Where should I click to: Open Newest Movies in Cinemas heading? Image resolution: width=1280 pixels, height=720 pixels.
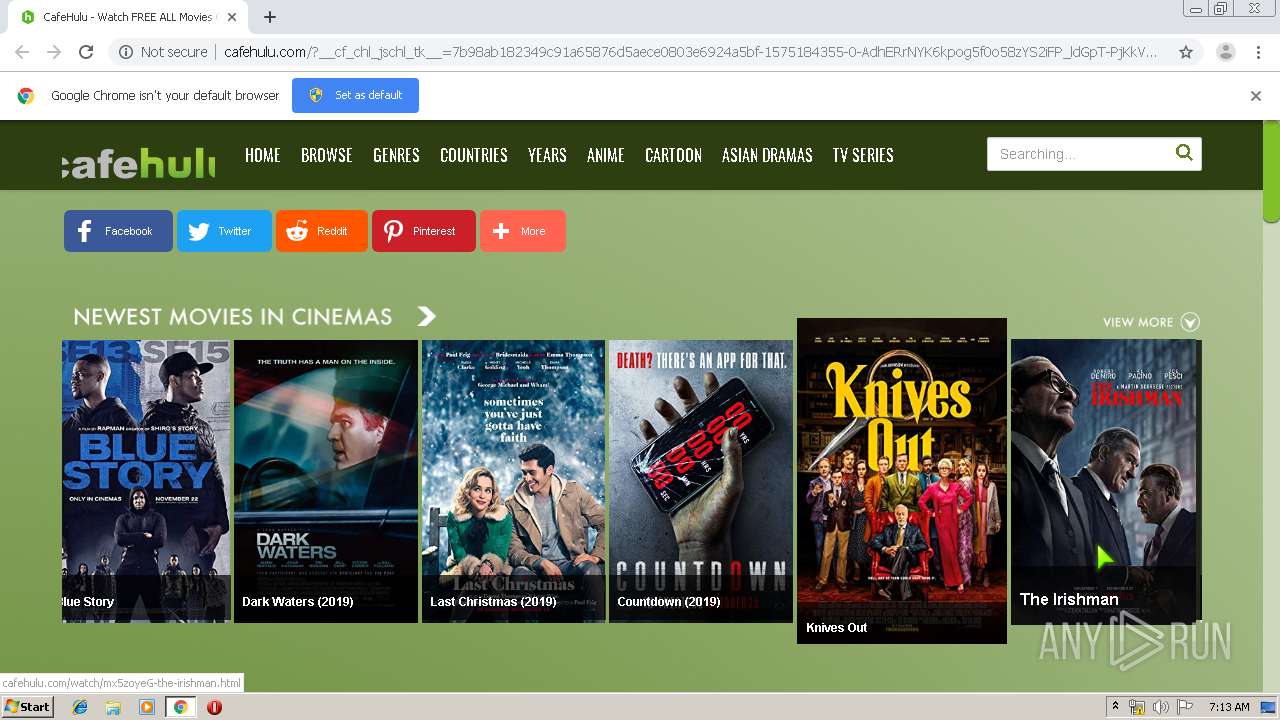[x=233, y=317]
